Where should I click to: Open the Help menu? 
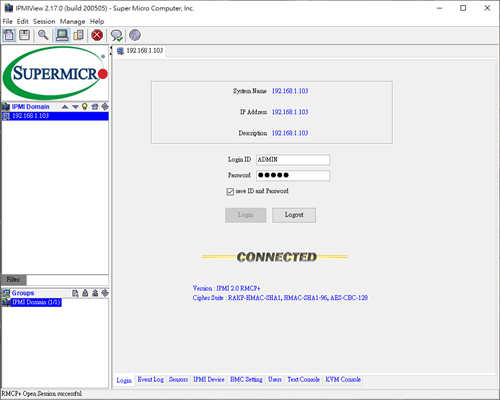point(97,21)
